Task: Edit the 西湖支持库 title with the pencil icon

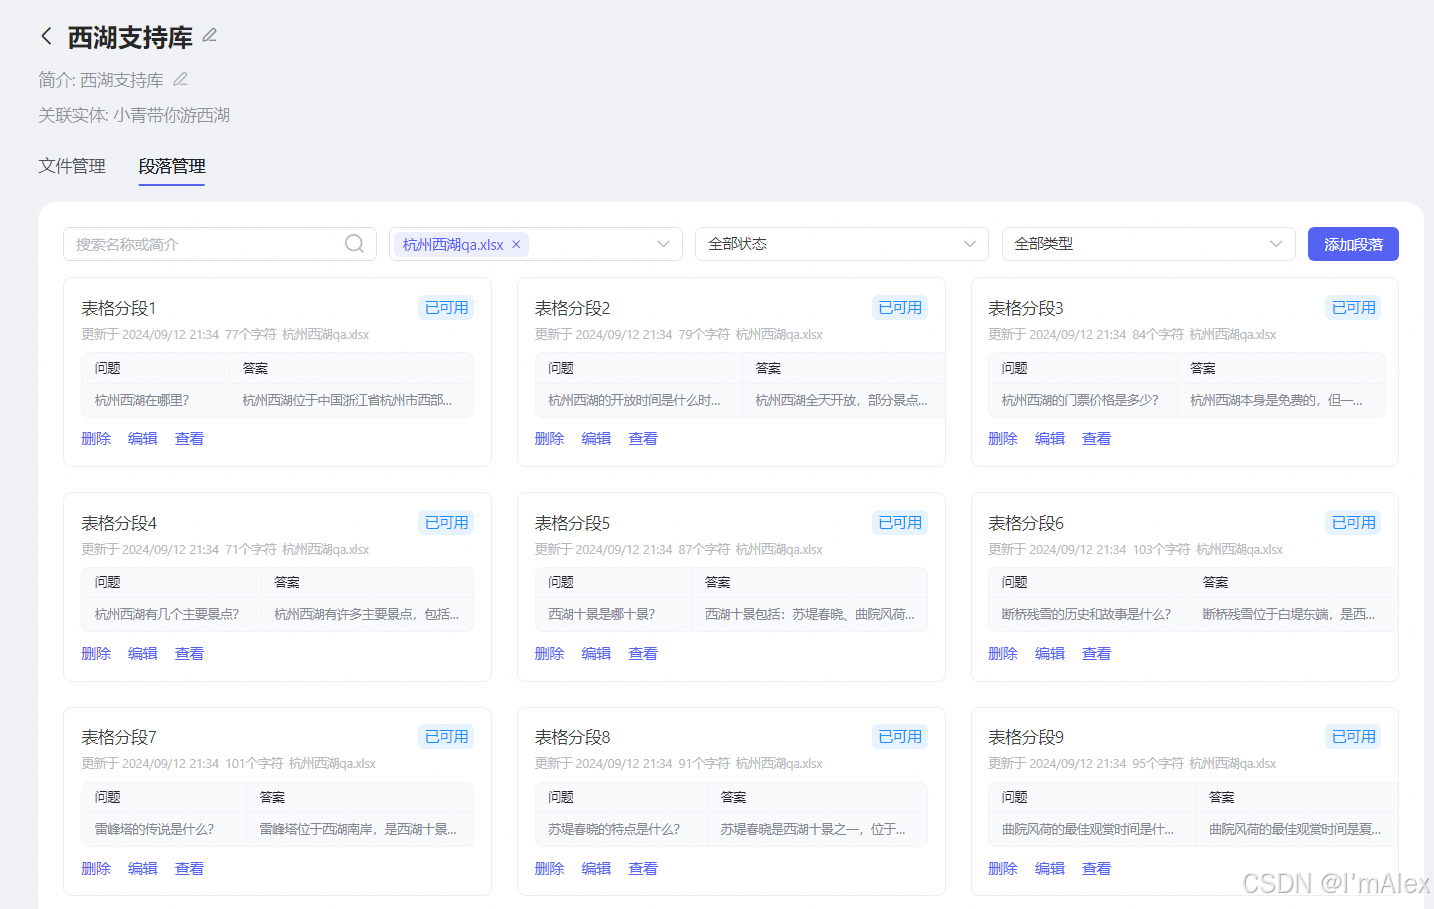Action: tap(210, 35)
